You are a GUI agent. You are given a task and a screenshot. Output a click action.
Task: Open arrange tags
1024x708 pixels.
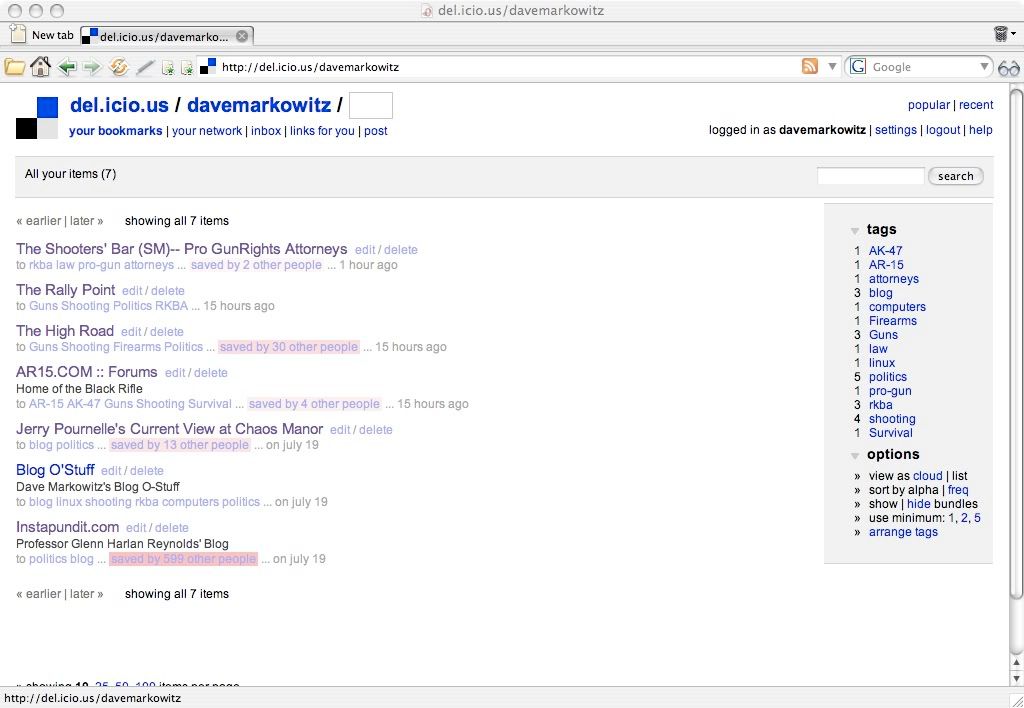(903, 532)
